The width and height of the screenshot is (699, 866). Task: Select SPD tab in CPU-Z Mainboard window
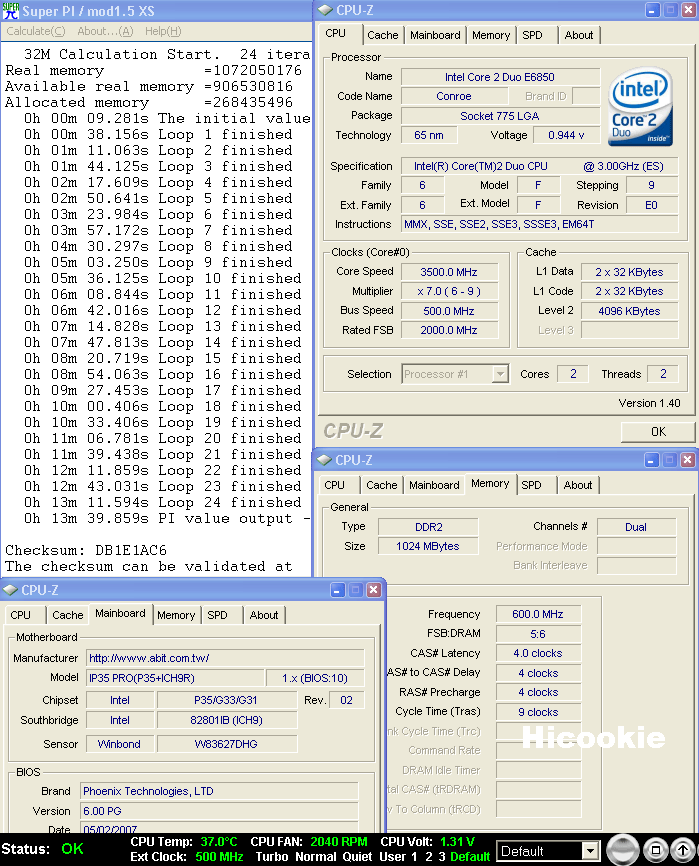(218, 615)
